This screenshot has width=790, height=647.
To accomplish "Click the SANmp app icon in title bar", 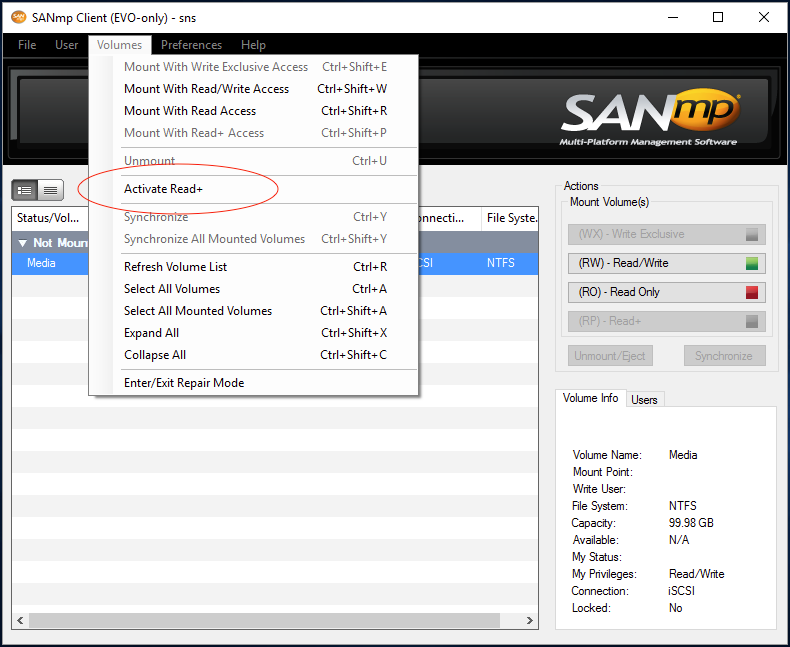I will [19, 17].
